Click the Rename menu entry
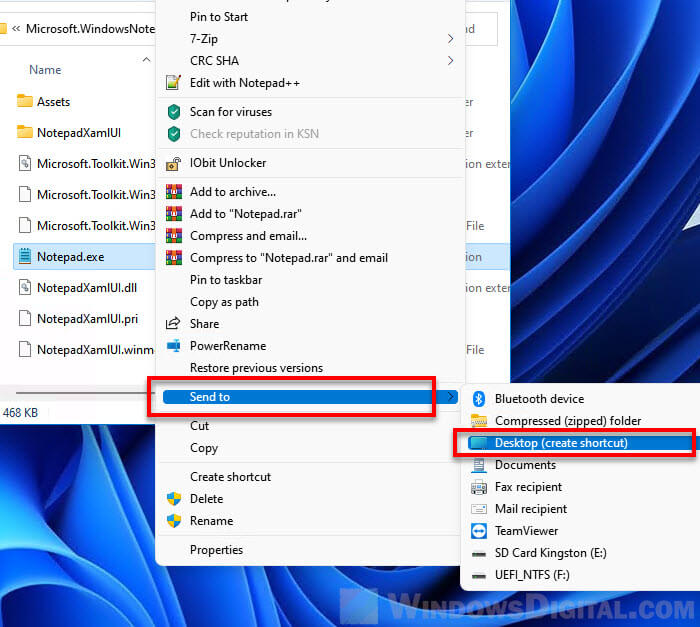Image resolution: width=700 pixels, height=627 pixels. tap(212, 521)
